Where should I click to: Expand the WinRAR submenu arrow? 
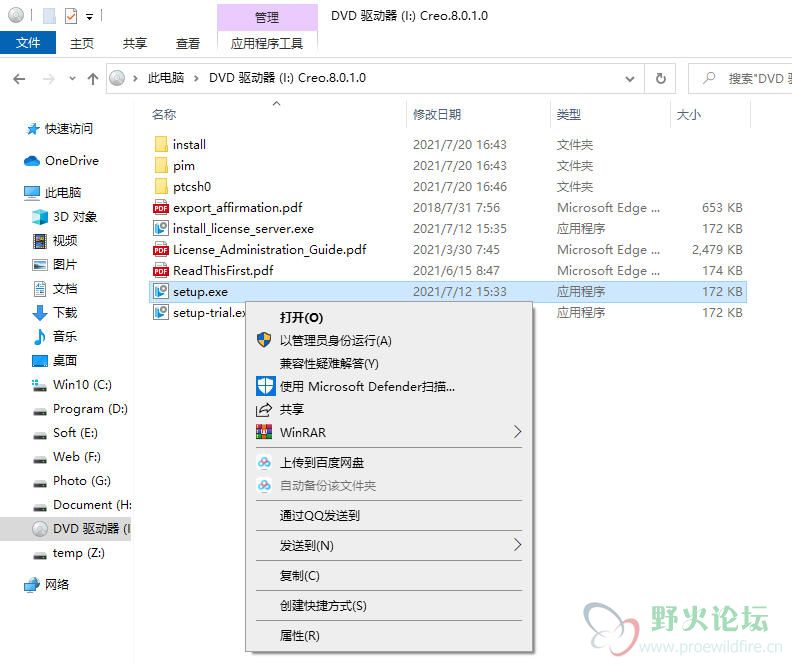[x=517, y=432]
